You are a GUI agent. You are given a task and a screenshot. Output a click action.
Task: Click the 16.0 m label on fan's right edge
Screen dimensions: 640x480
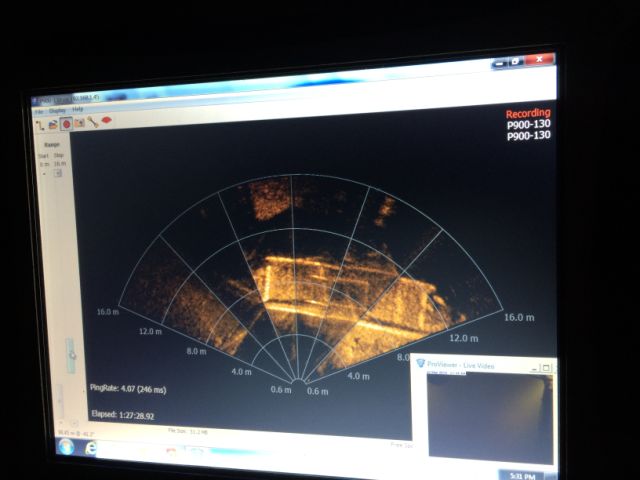(519, 317)
